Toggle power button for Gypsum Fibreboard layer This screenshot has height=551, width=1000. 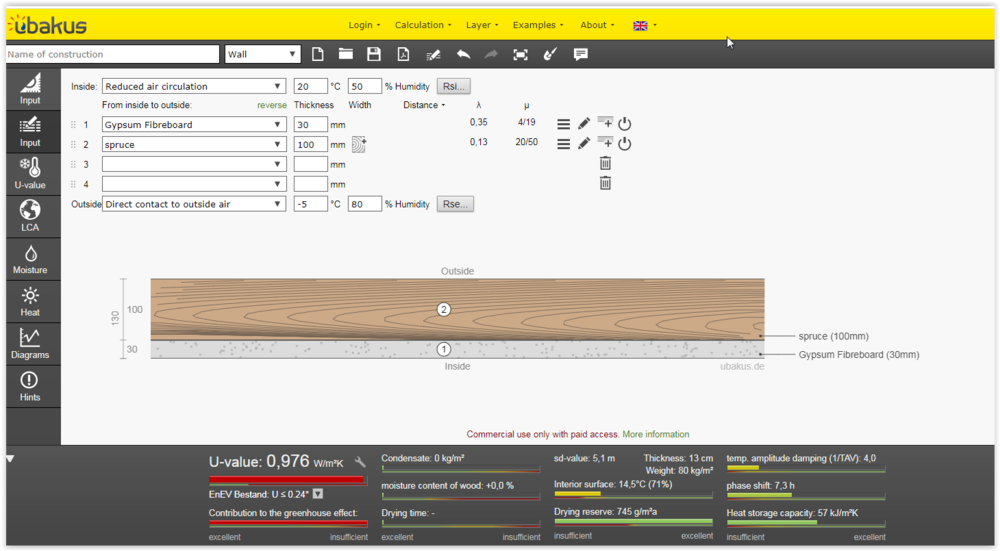click(625, 124)
